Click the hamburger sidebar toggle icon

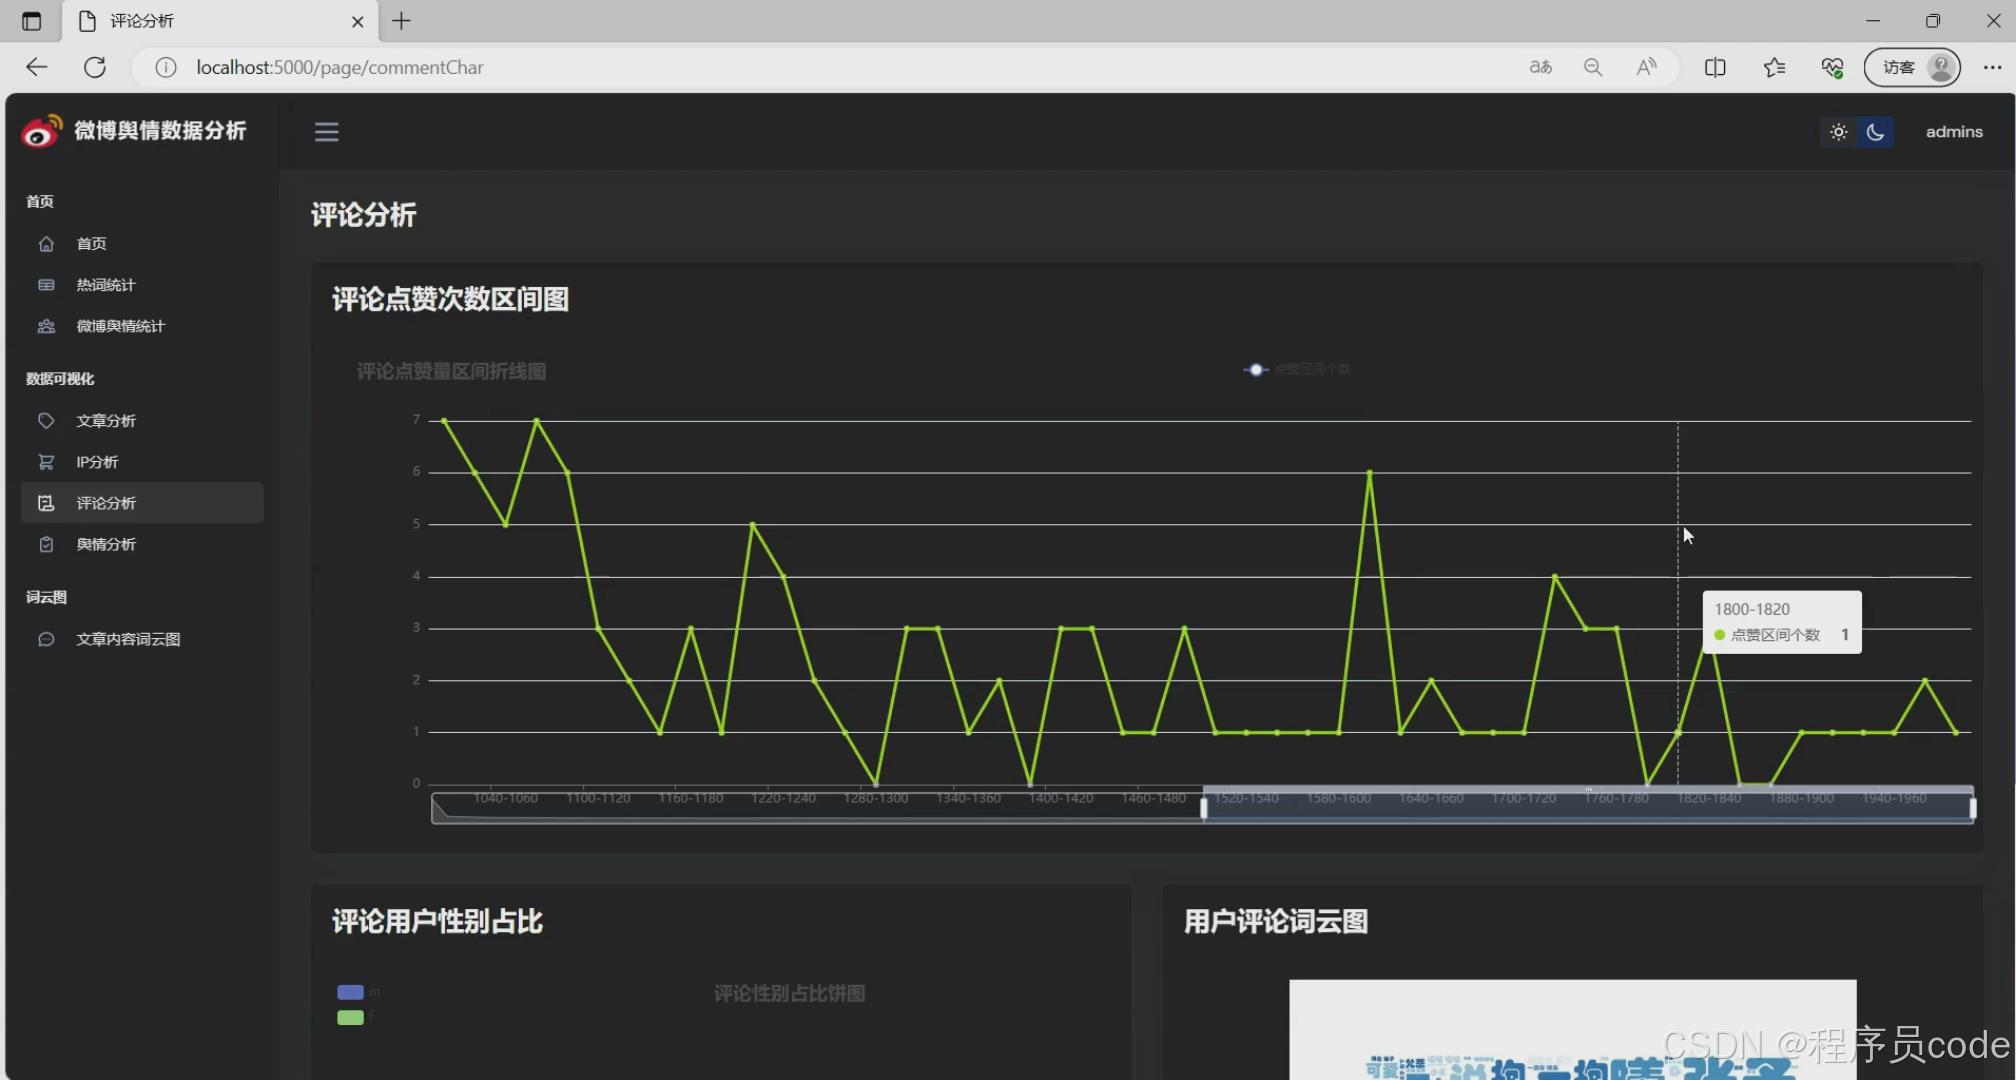(326, 132)
